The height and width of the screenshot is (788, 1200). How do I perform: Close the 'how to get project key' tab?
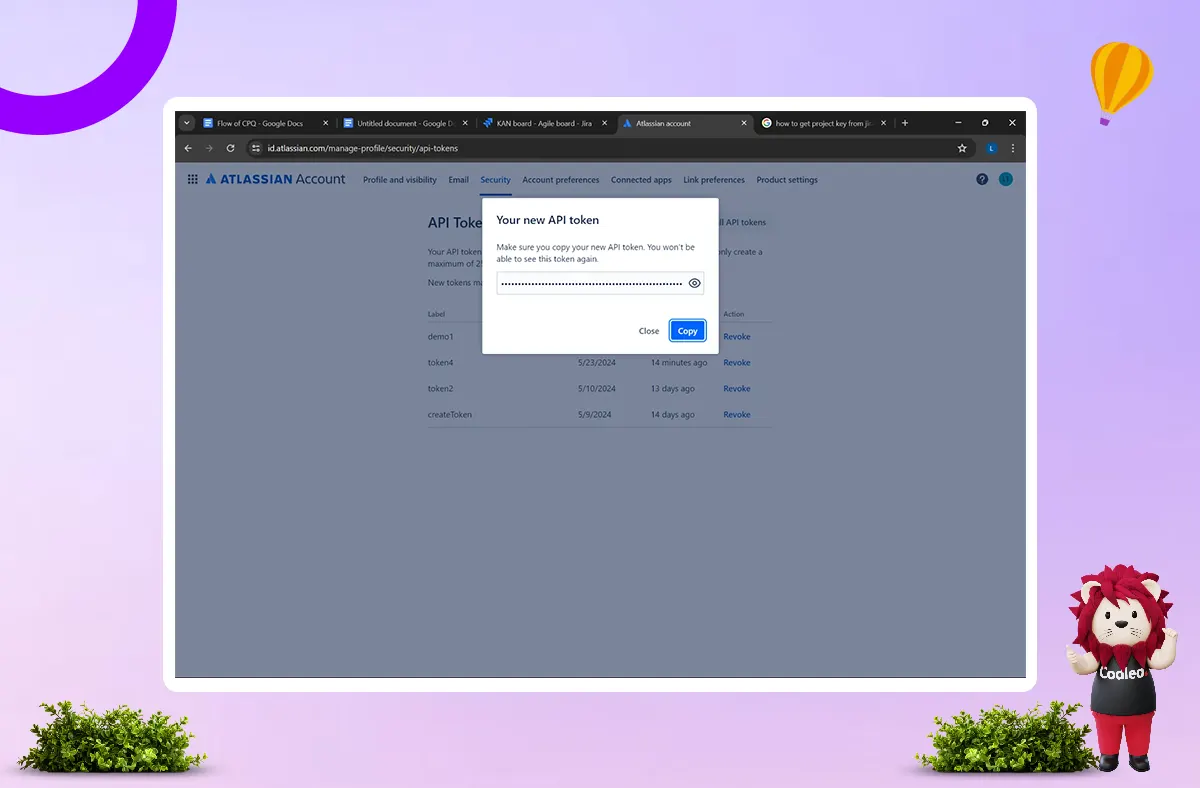tap(884, 123)
